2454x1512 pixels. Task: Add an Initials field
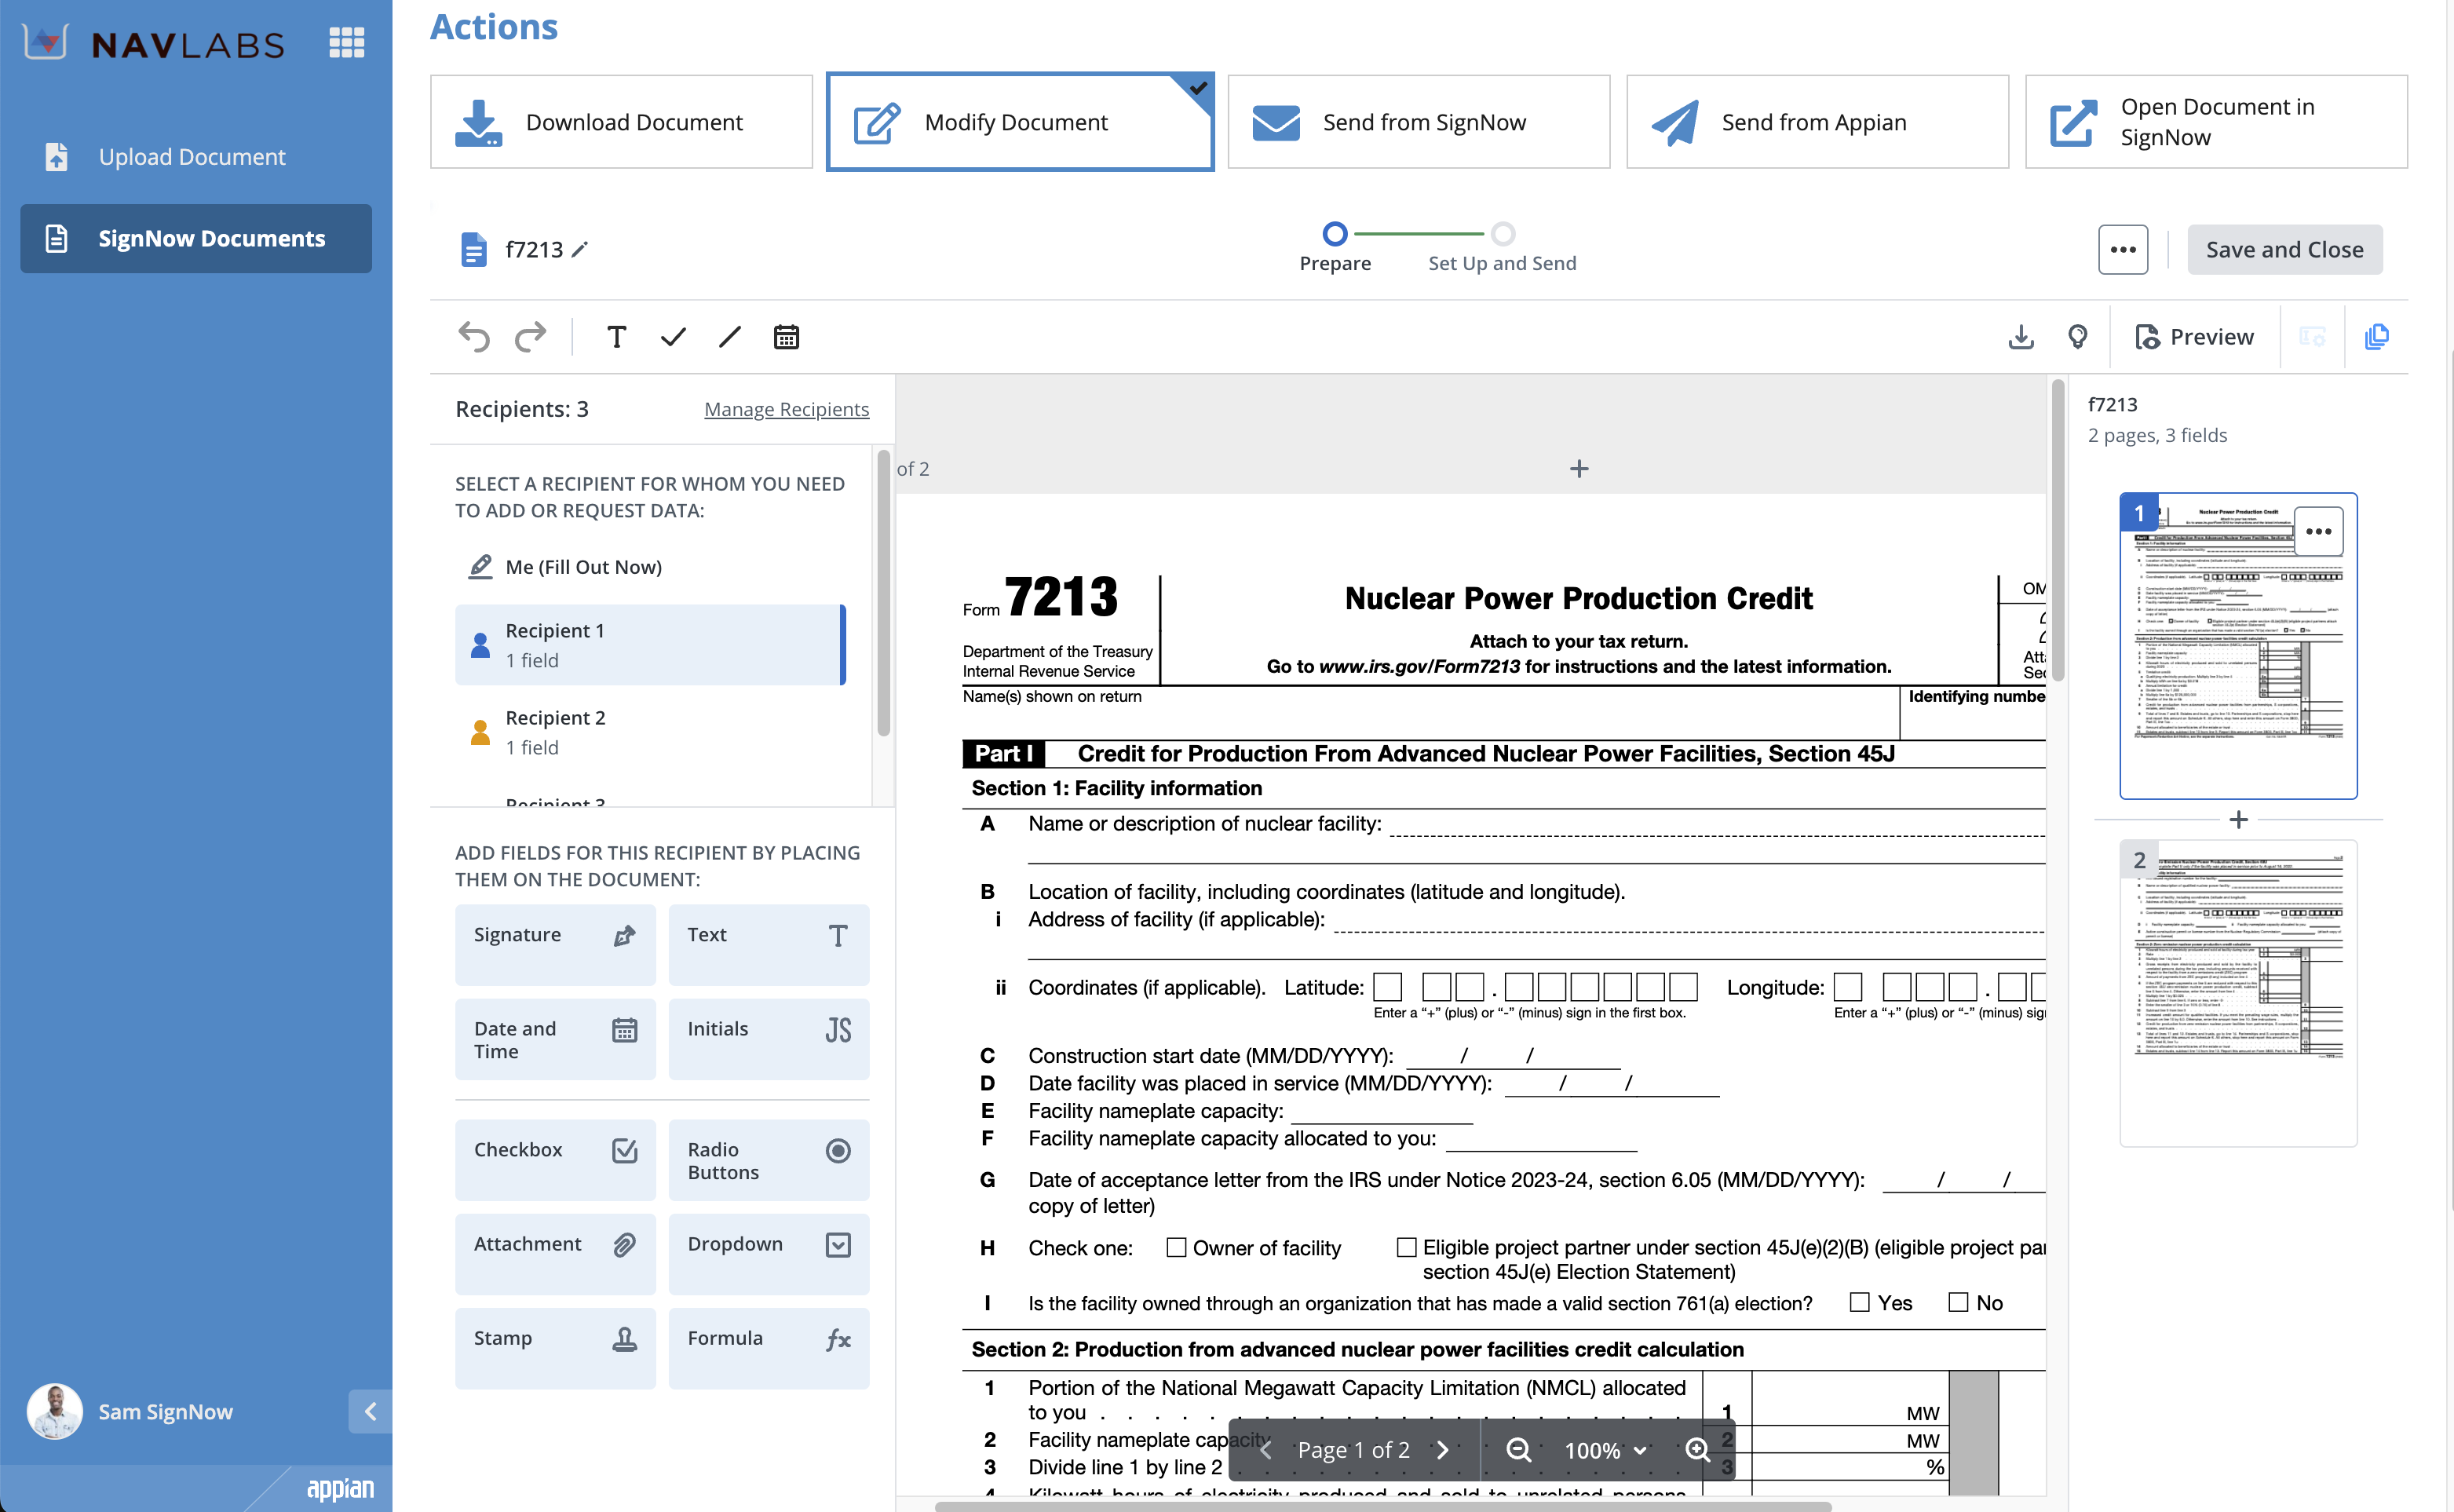pyautogui.click(x=768, y=1039)
